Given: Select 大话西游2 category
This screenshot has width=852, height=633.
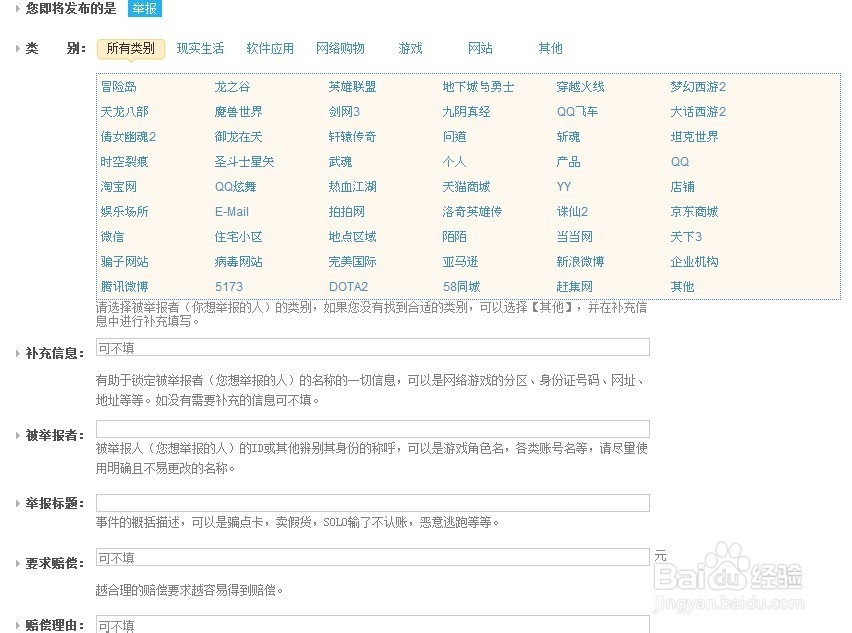Looking at the screenshot, I should coord(698,112).
